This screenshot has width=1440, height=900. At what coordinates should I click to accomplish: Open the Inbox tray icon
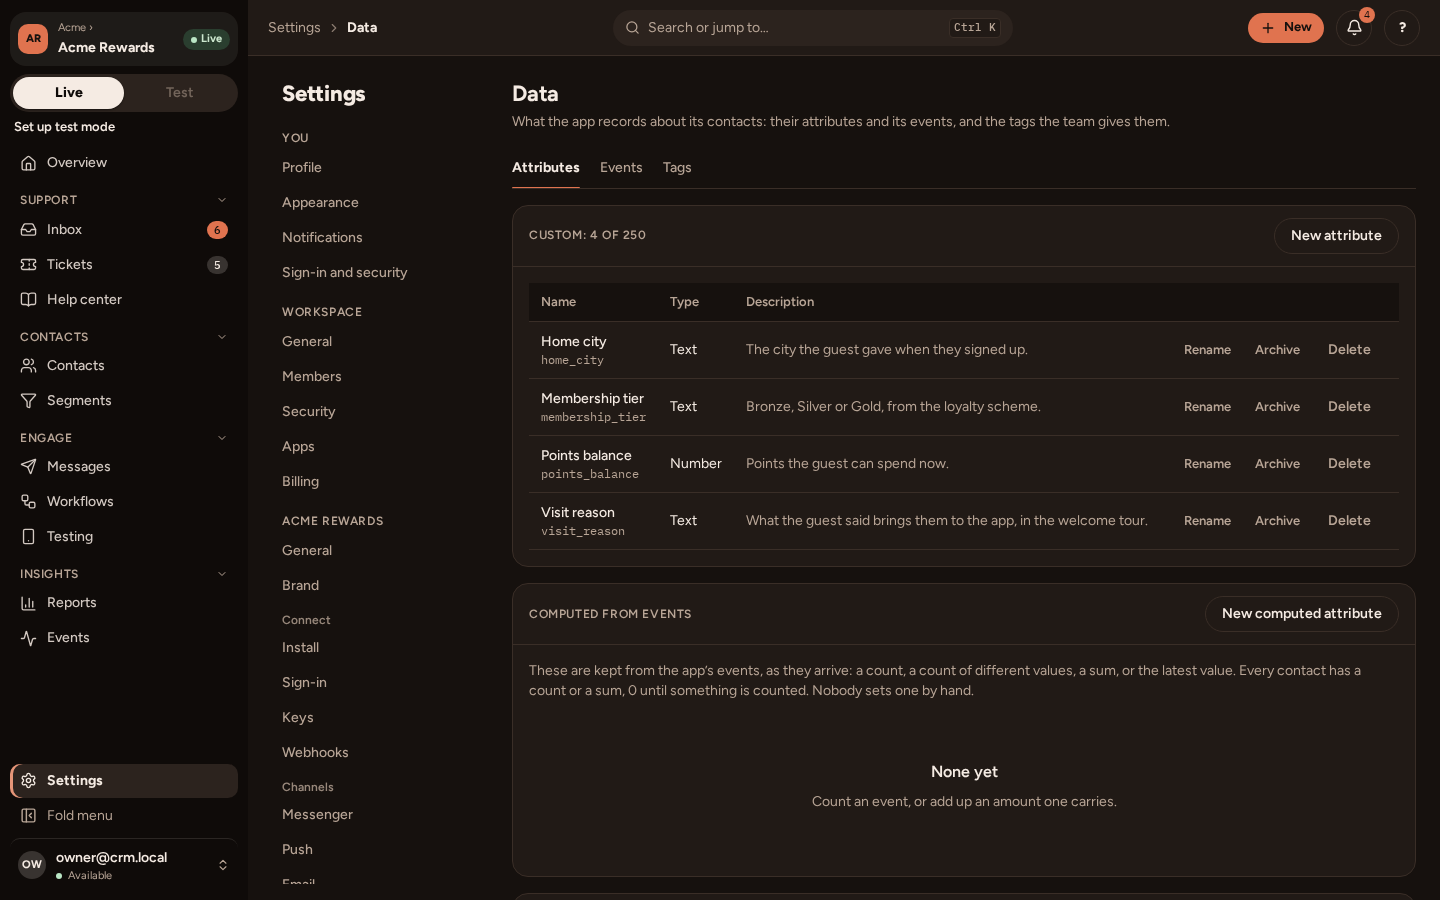29,230
